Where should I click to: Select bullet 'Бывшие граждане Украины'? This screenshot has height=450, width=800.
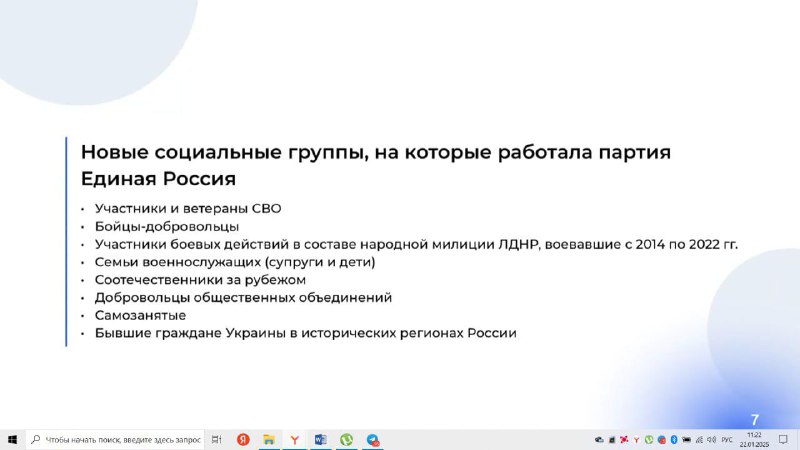pos(305,333)
